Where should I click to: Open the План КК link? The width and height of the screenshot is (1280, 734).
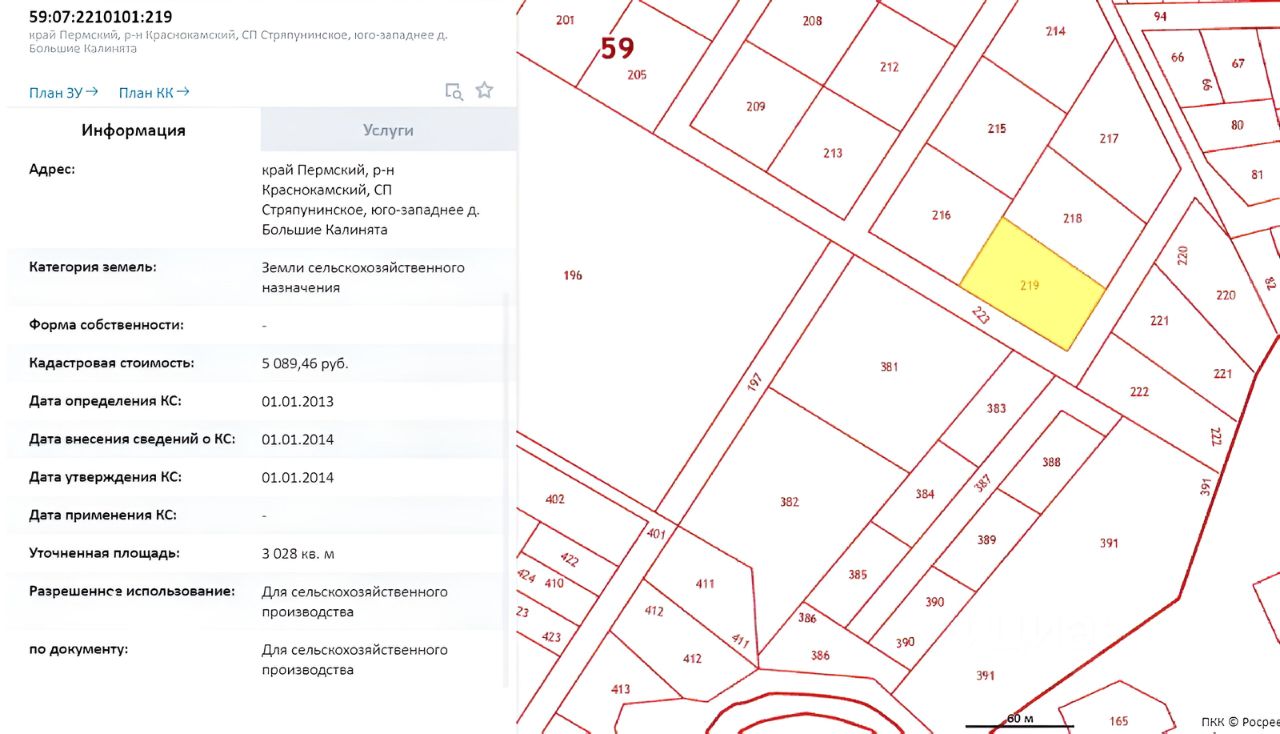point(154,92)
